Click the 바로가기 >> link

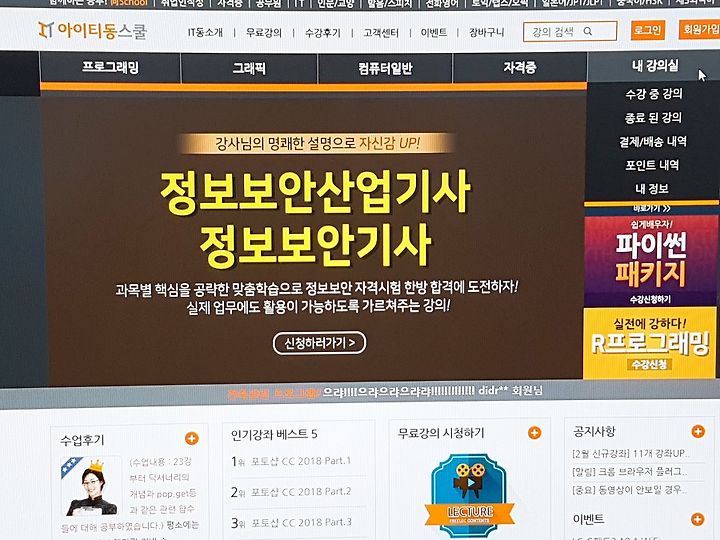tap(652, 208)
